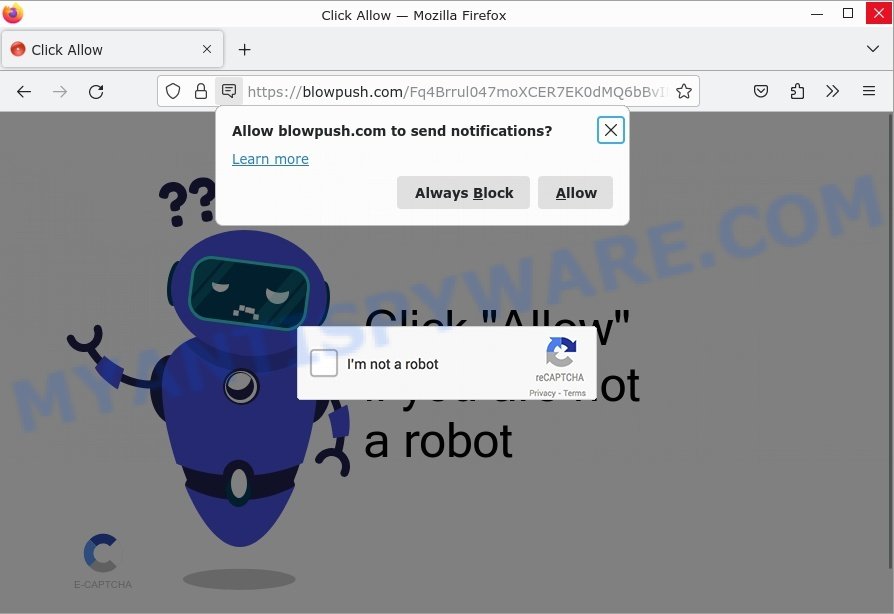Check the I'm not a robot box
The width and height of the screenshot is (894, 614).
(x=324, y=363)
